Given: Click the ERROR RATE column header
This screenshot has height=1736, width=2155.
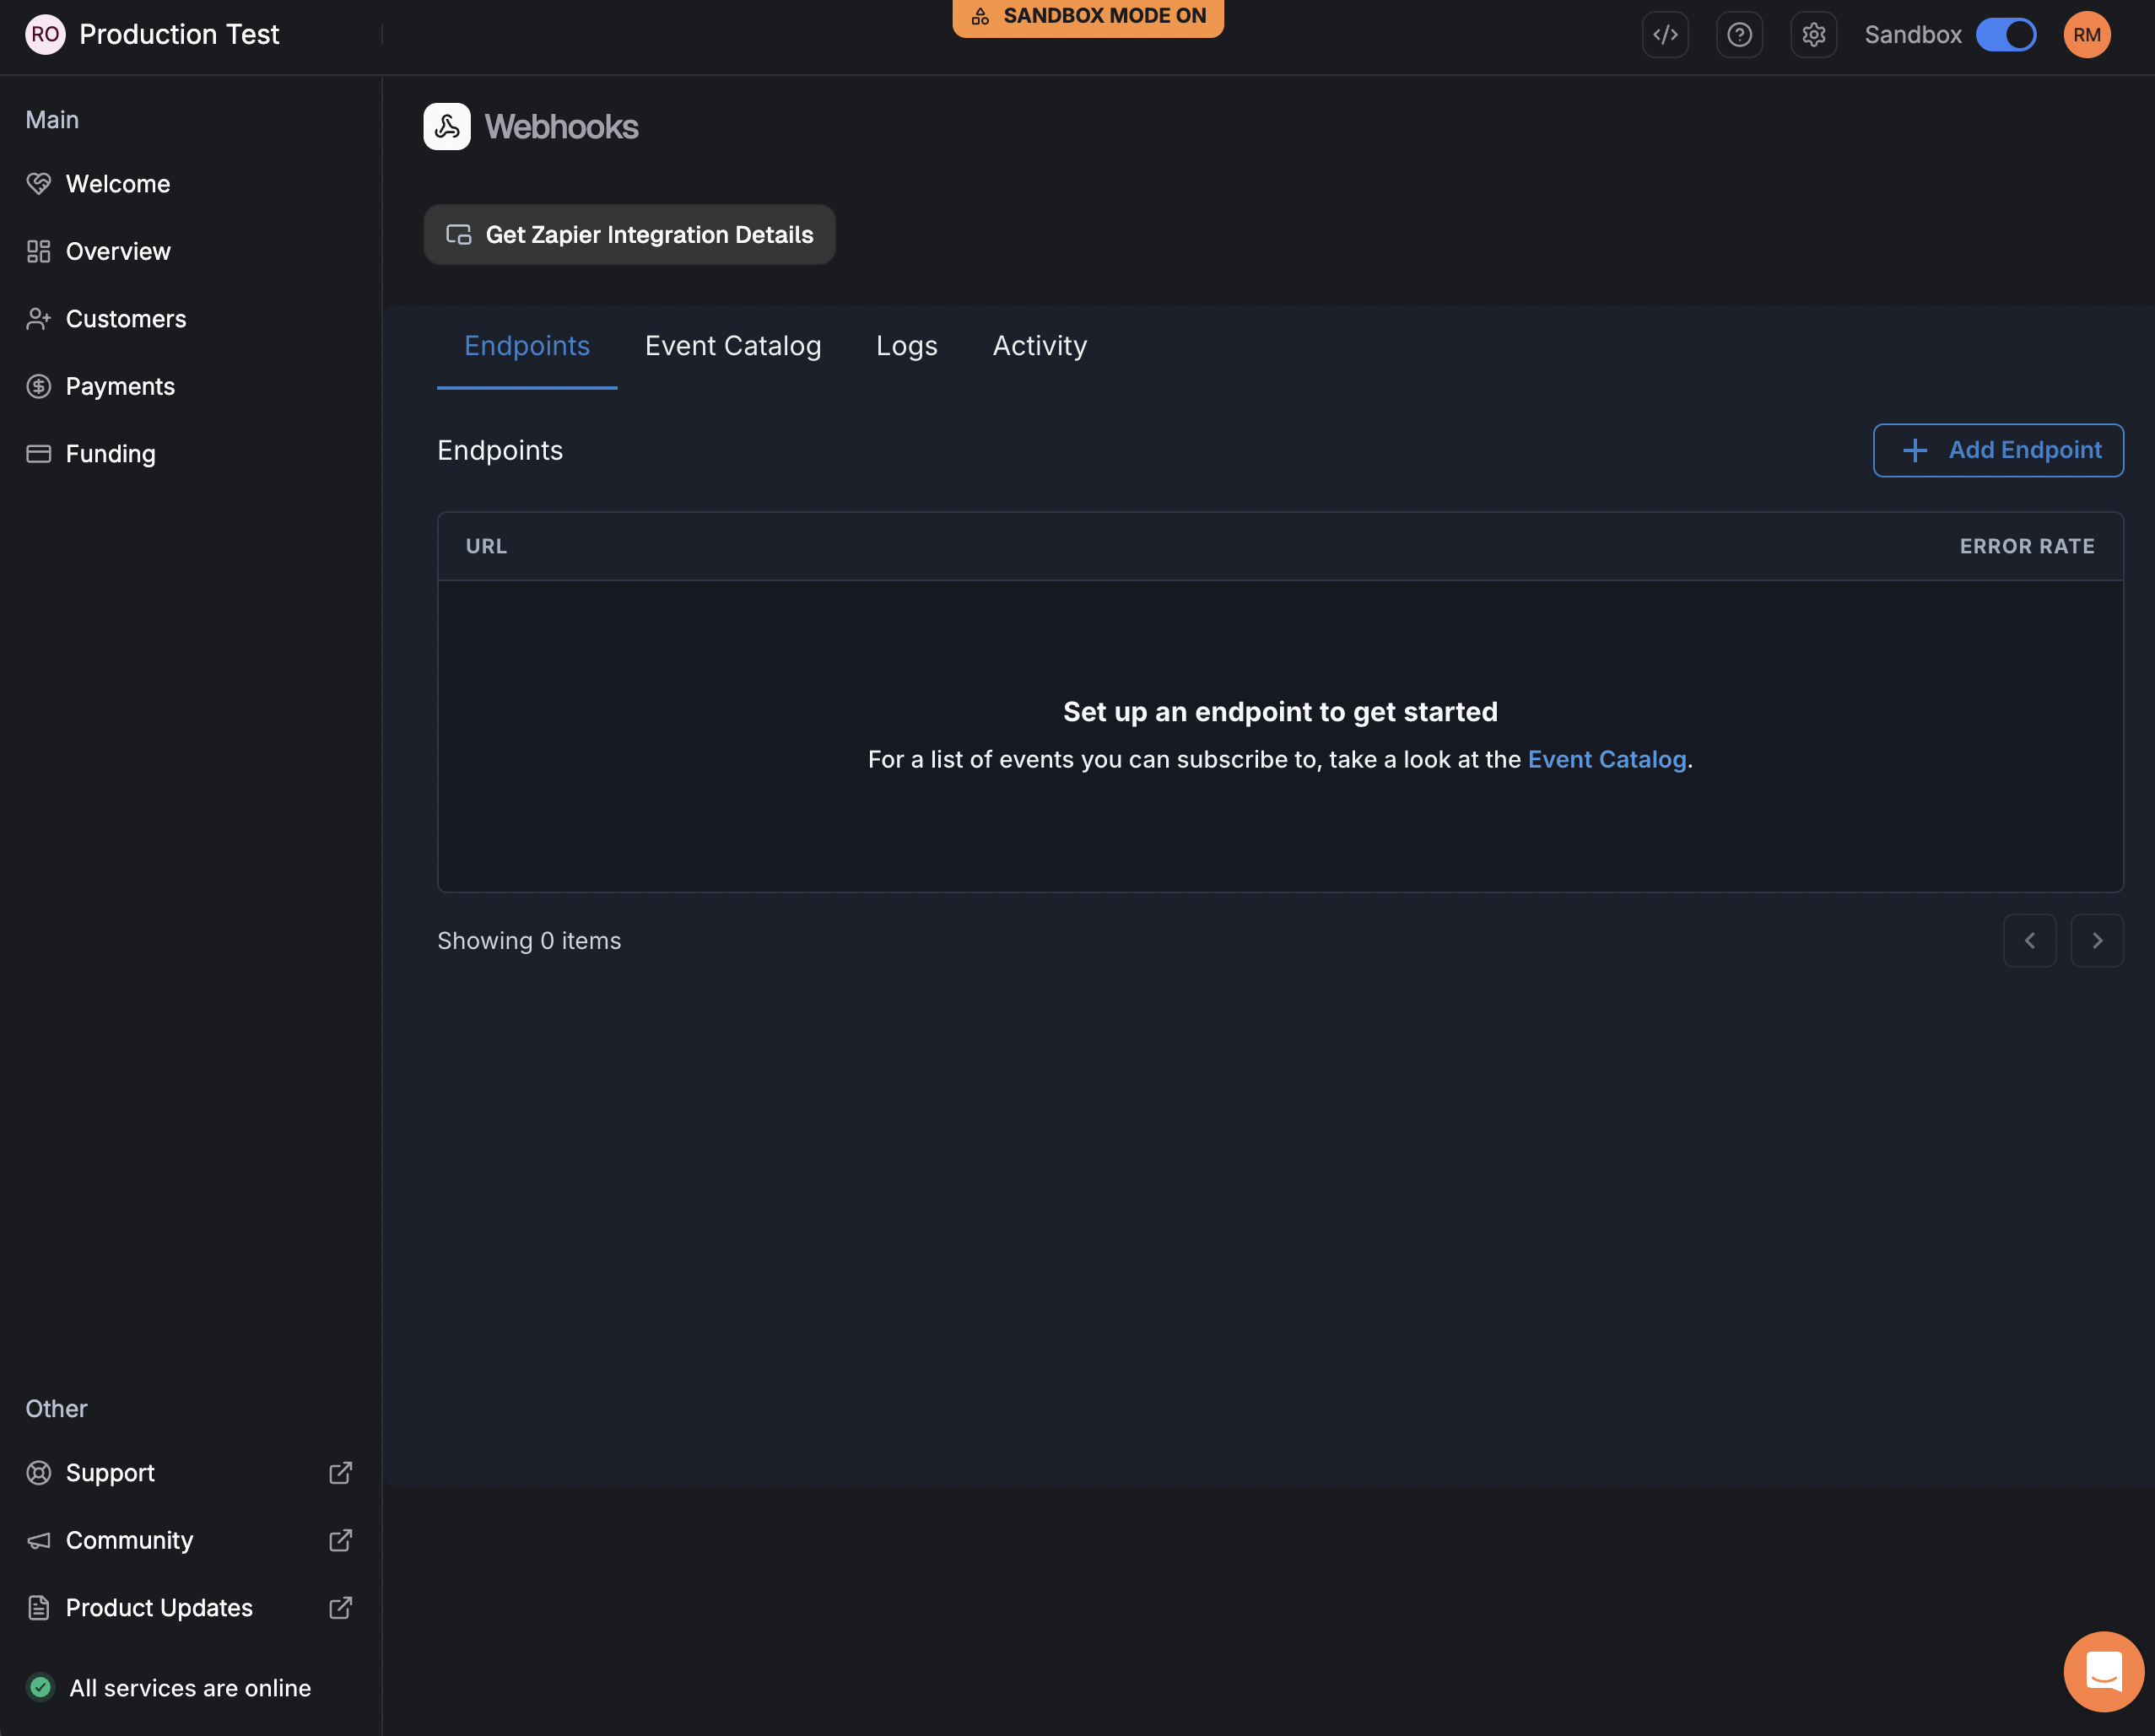Looking at the screenshot, I should tap(2027, 547).
